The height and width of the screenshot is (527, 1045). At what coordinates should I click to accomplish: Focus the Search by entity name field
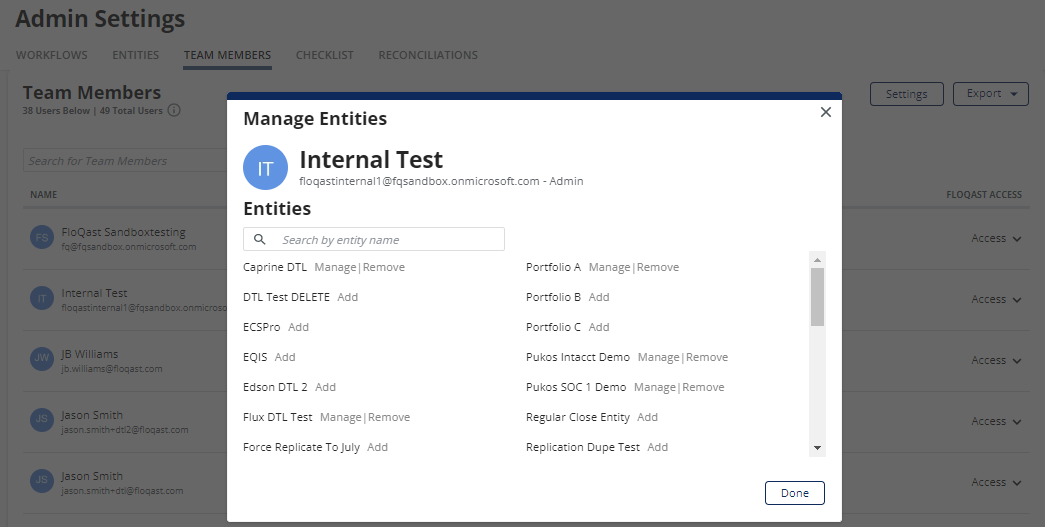click(374, 239)
